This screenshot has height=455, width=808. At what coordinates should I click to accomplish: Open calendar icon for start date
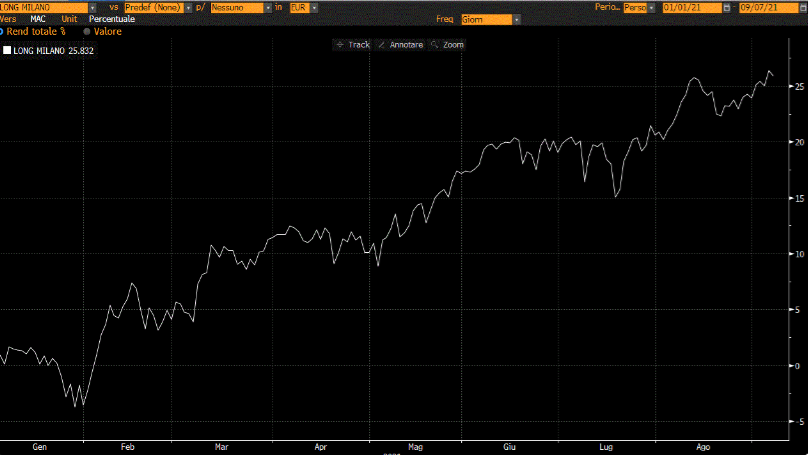tap(727, 7)
